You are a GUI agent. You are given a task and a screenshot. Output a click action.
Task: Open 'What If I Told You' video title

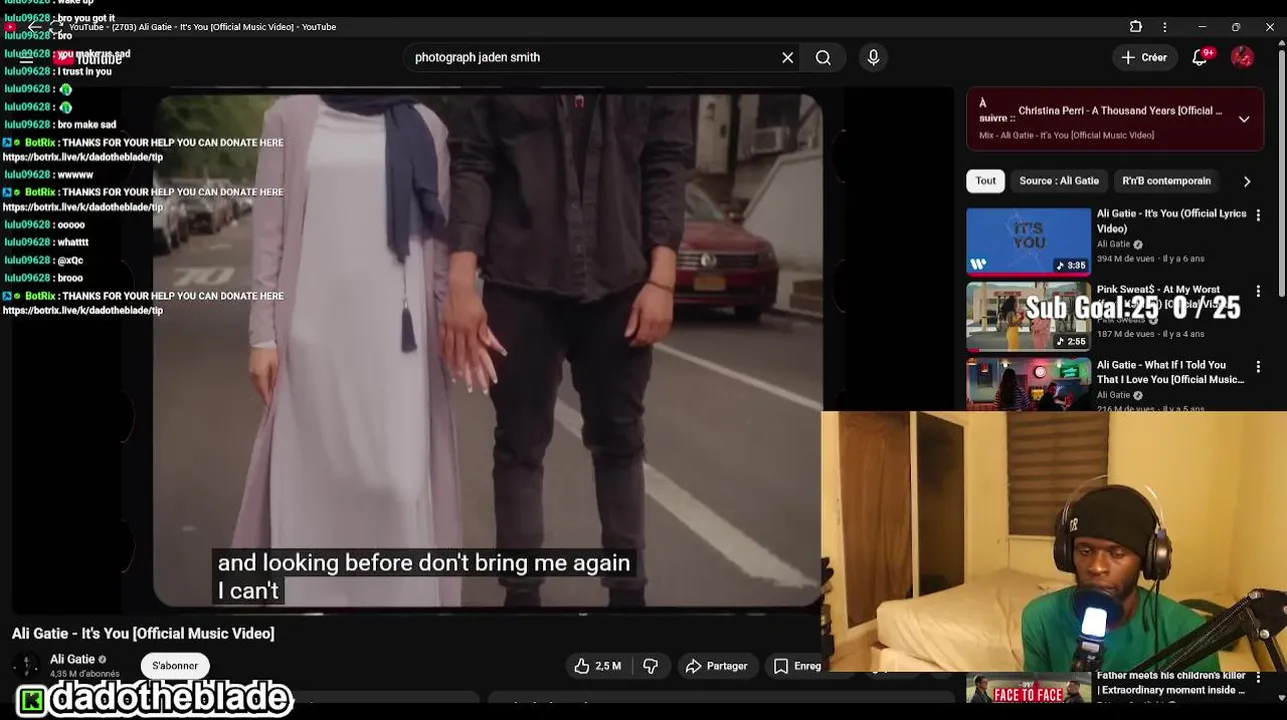(1171, 372)
